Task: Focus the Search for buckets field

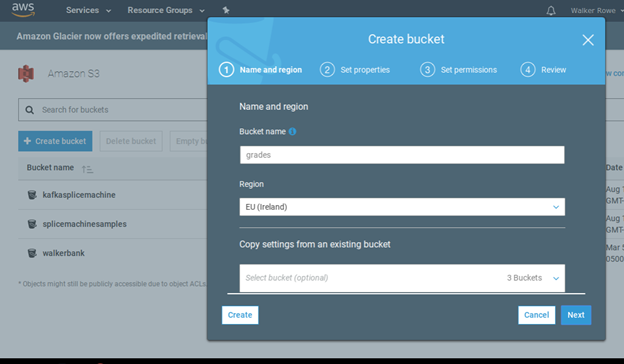Action: click(x=113, y=110)
